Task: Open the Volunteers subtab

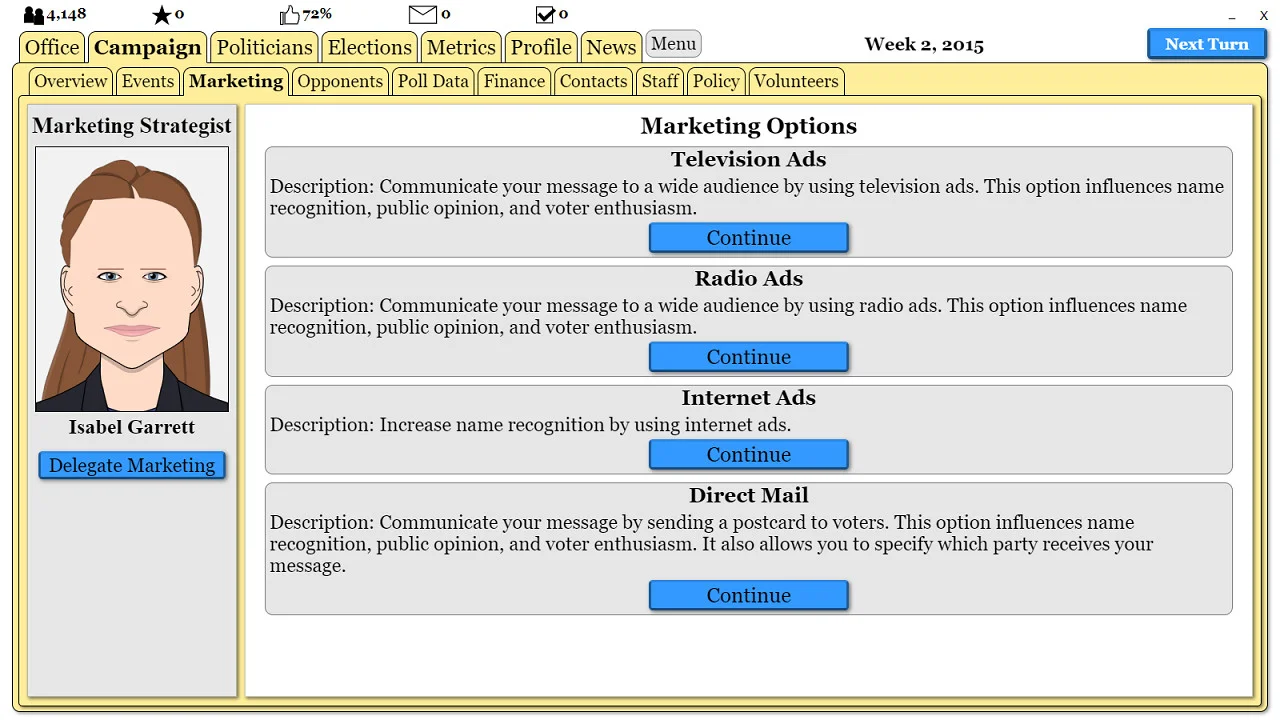Action: click(x=796, y=81)
